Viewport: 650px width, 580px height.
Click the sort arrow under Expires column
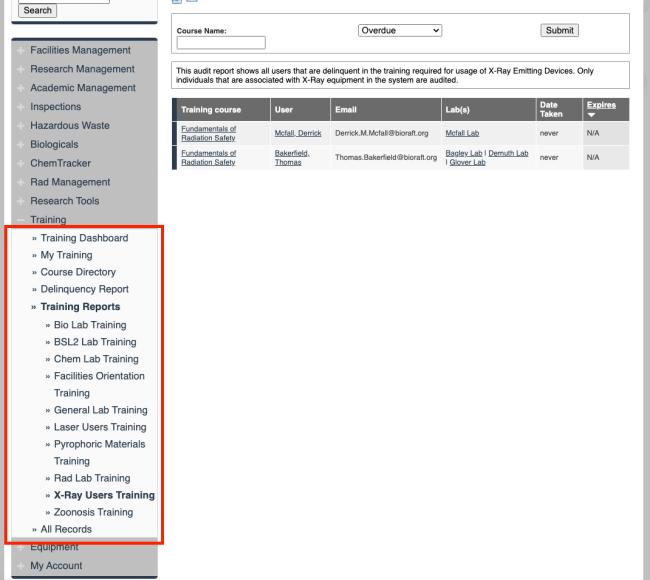(591, 114)
